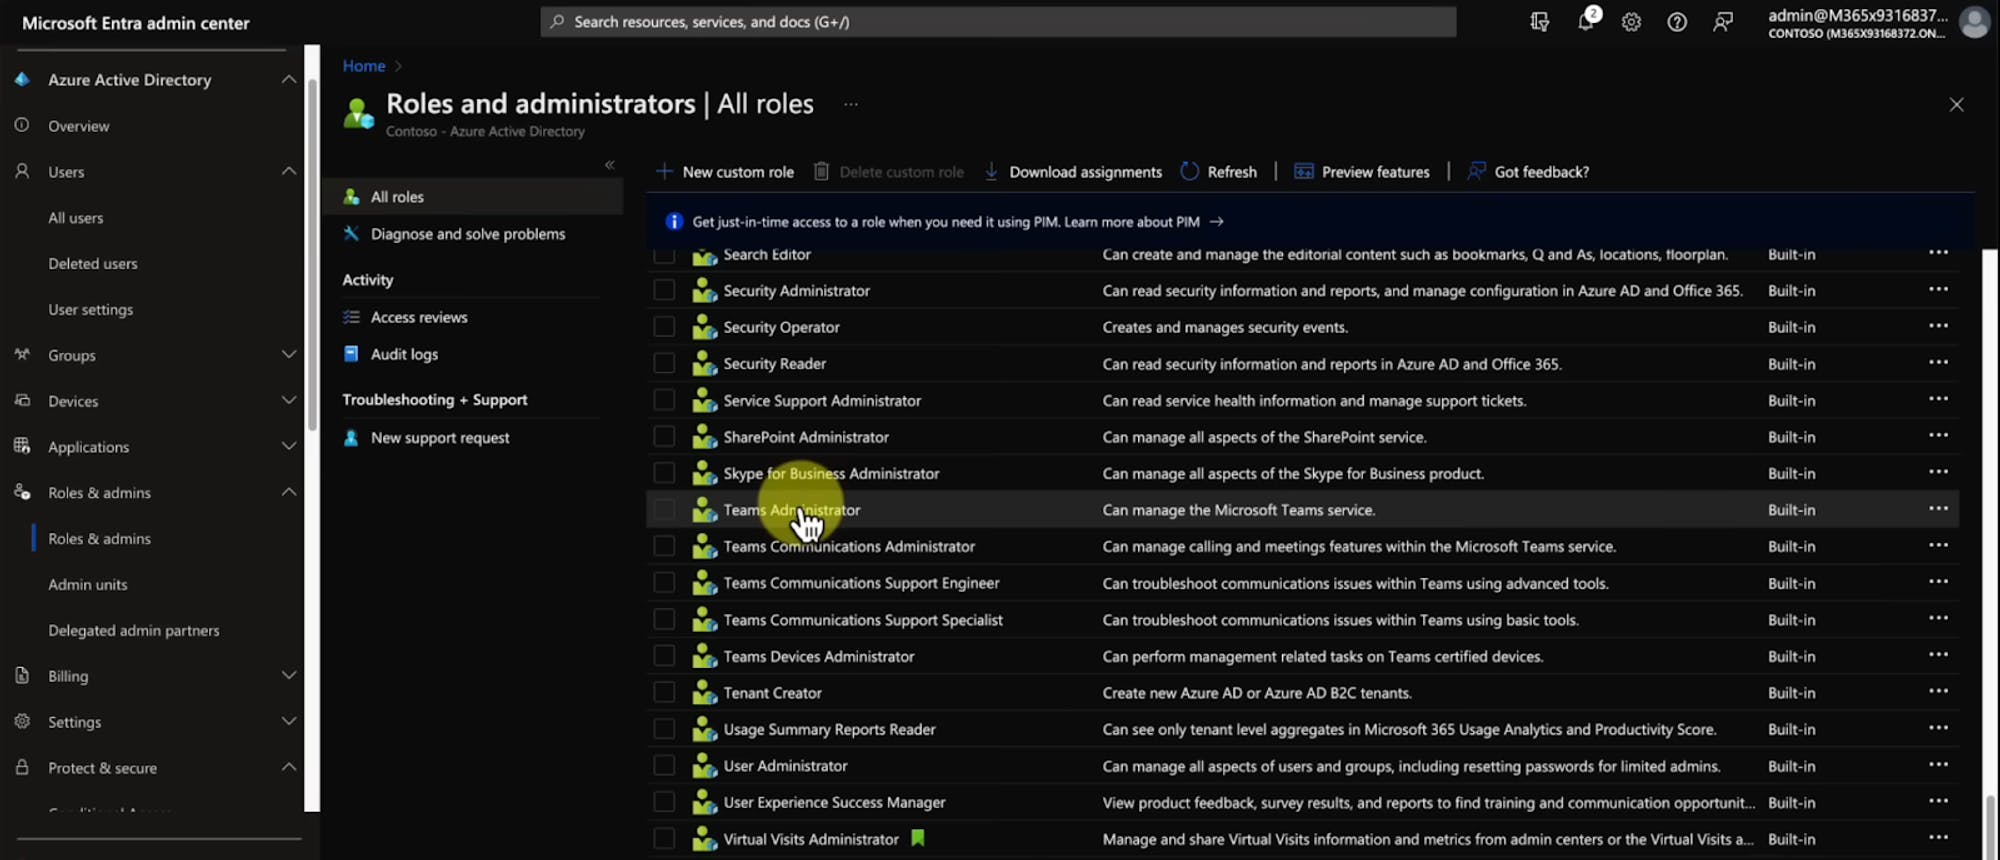The width and height of the screenshot is (2000, 860).
Task: Select Diagnose and solve problems
Action: tap(467, 234)
